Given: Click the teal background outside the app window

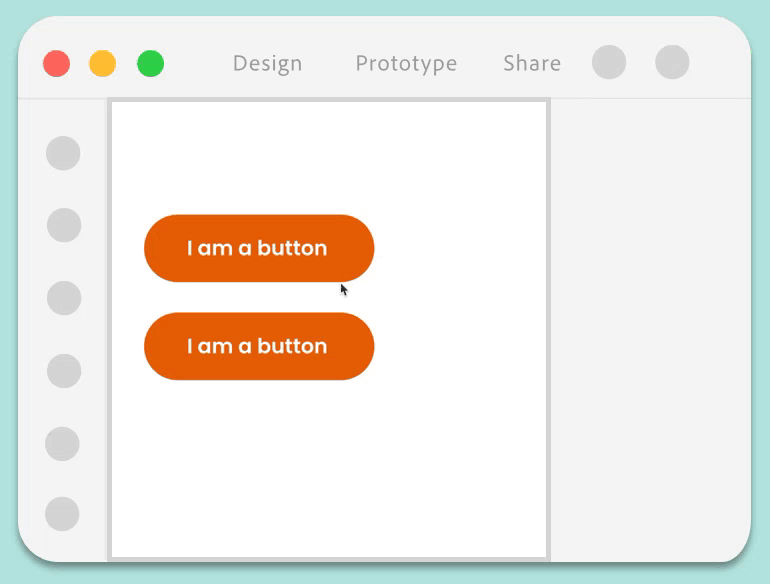Looking at the screenshot, I should tap(760, 300).
